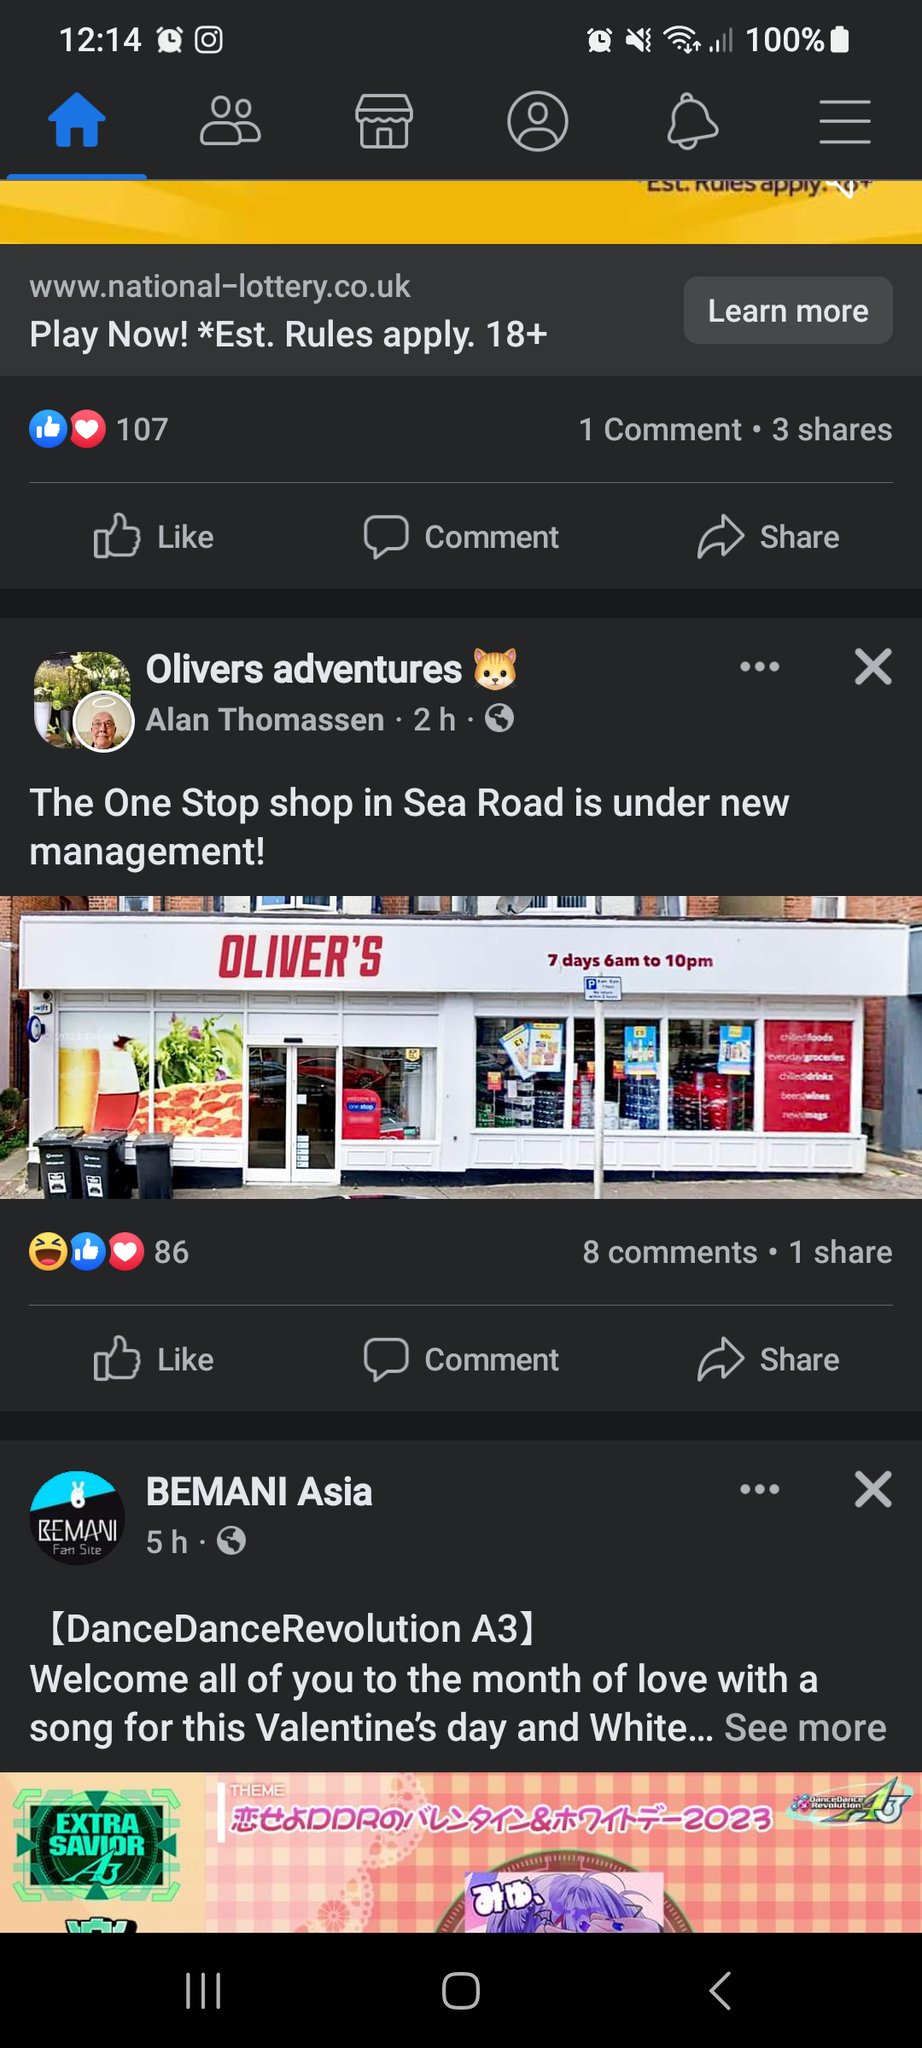Open options menu for Olivers adventures post
Screen dimensions: 922x2048
[x=760, y=667]
